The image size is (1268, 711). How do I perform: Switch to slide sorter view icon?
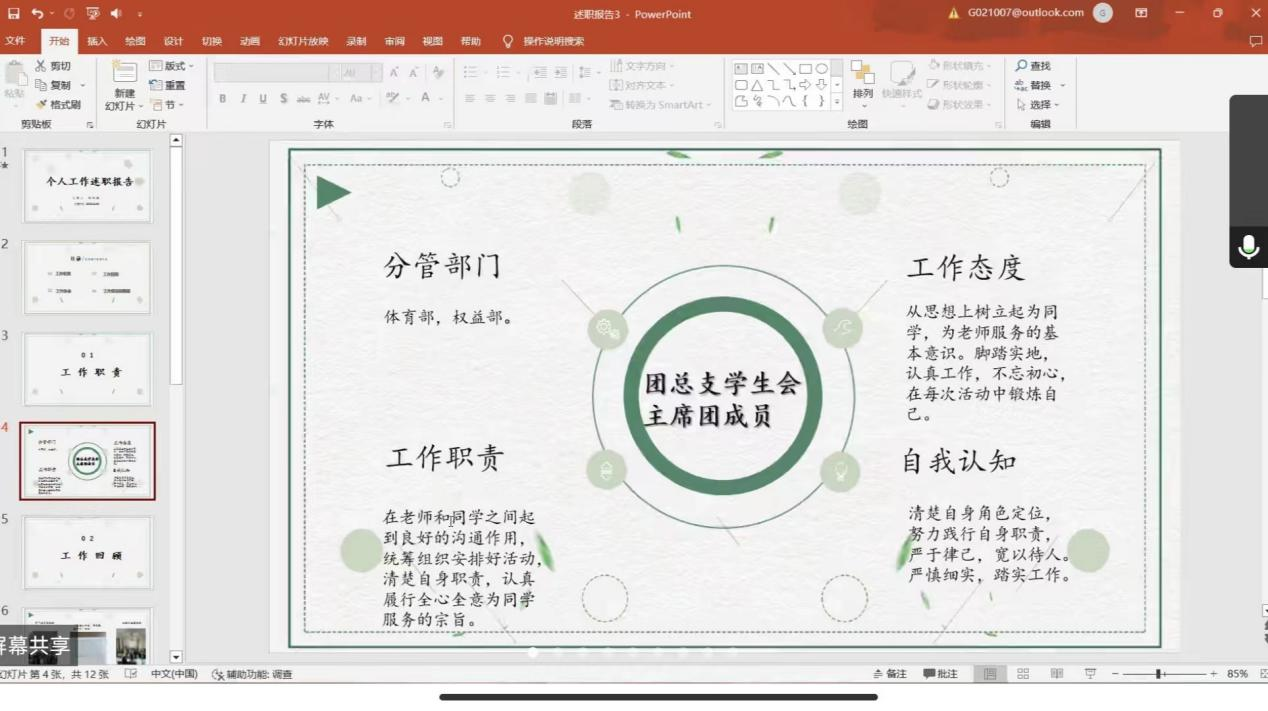[x=1023, y=674]
